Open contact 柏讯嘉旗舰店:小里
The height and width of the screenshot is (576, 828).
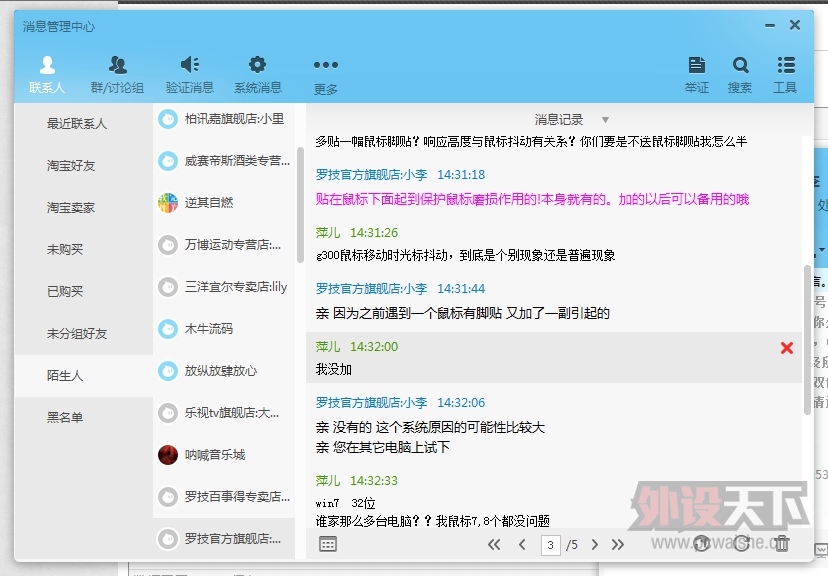(224, 119)
